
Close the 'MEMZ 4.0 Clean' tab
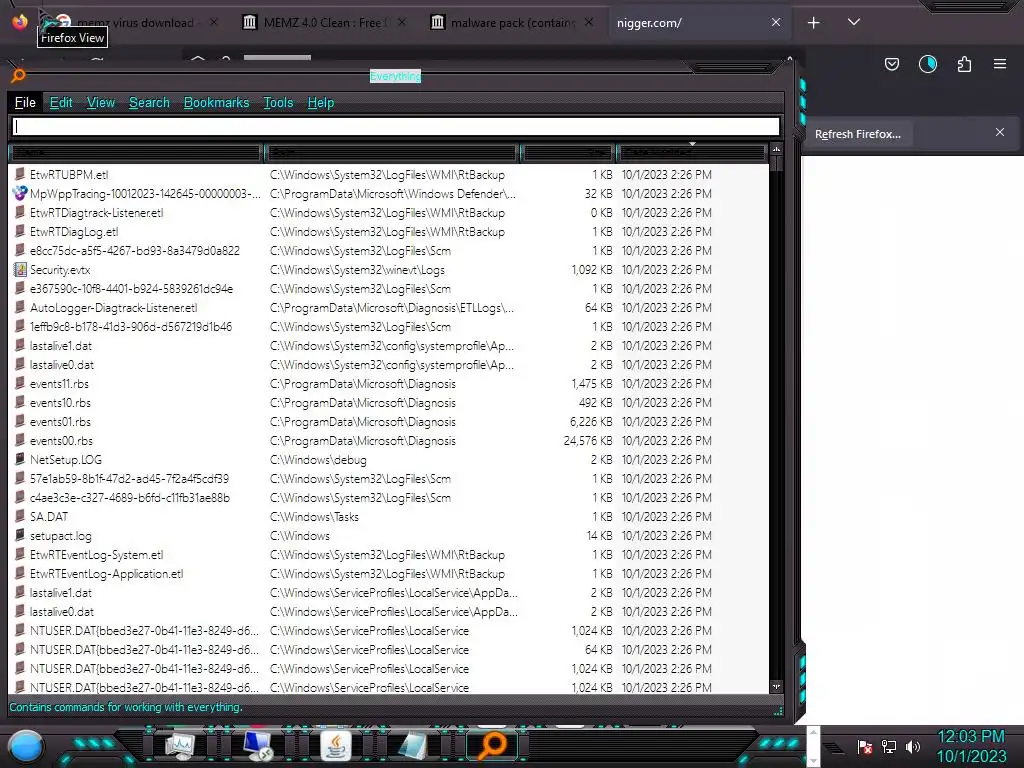pyautogui.click(x=402, y=22)
